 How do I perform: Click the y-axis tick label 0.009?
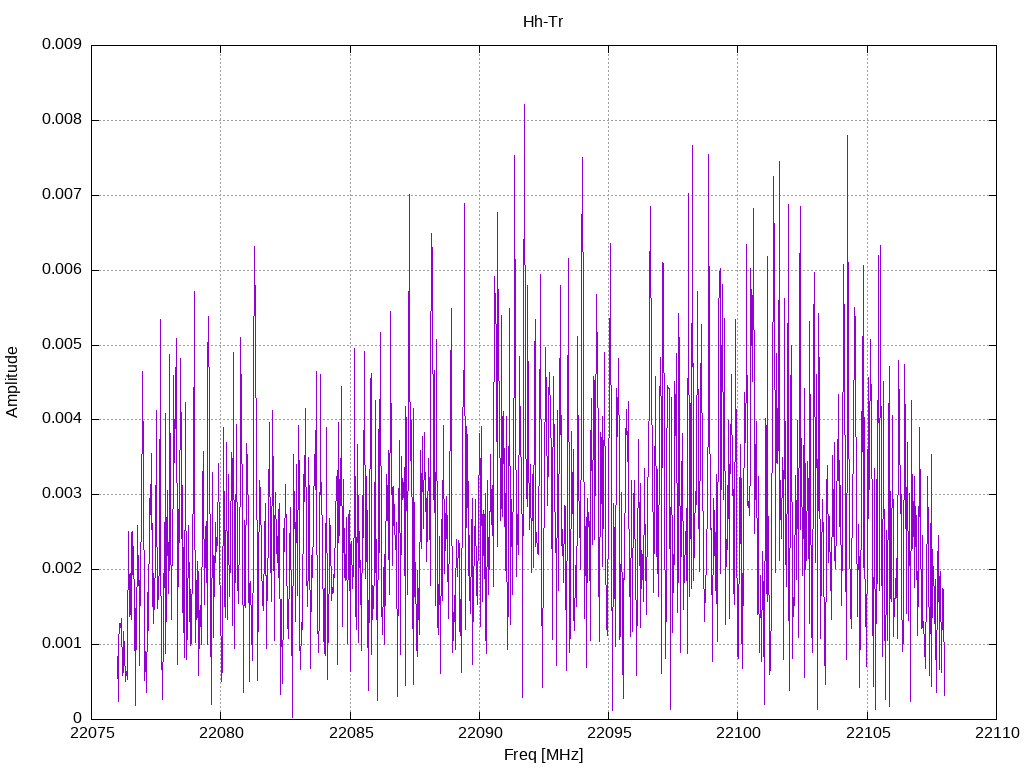click(62, 44)
